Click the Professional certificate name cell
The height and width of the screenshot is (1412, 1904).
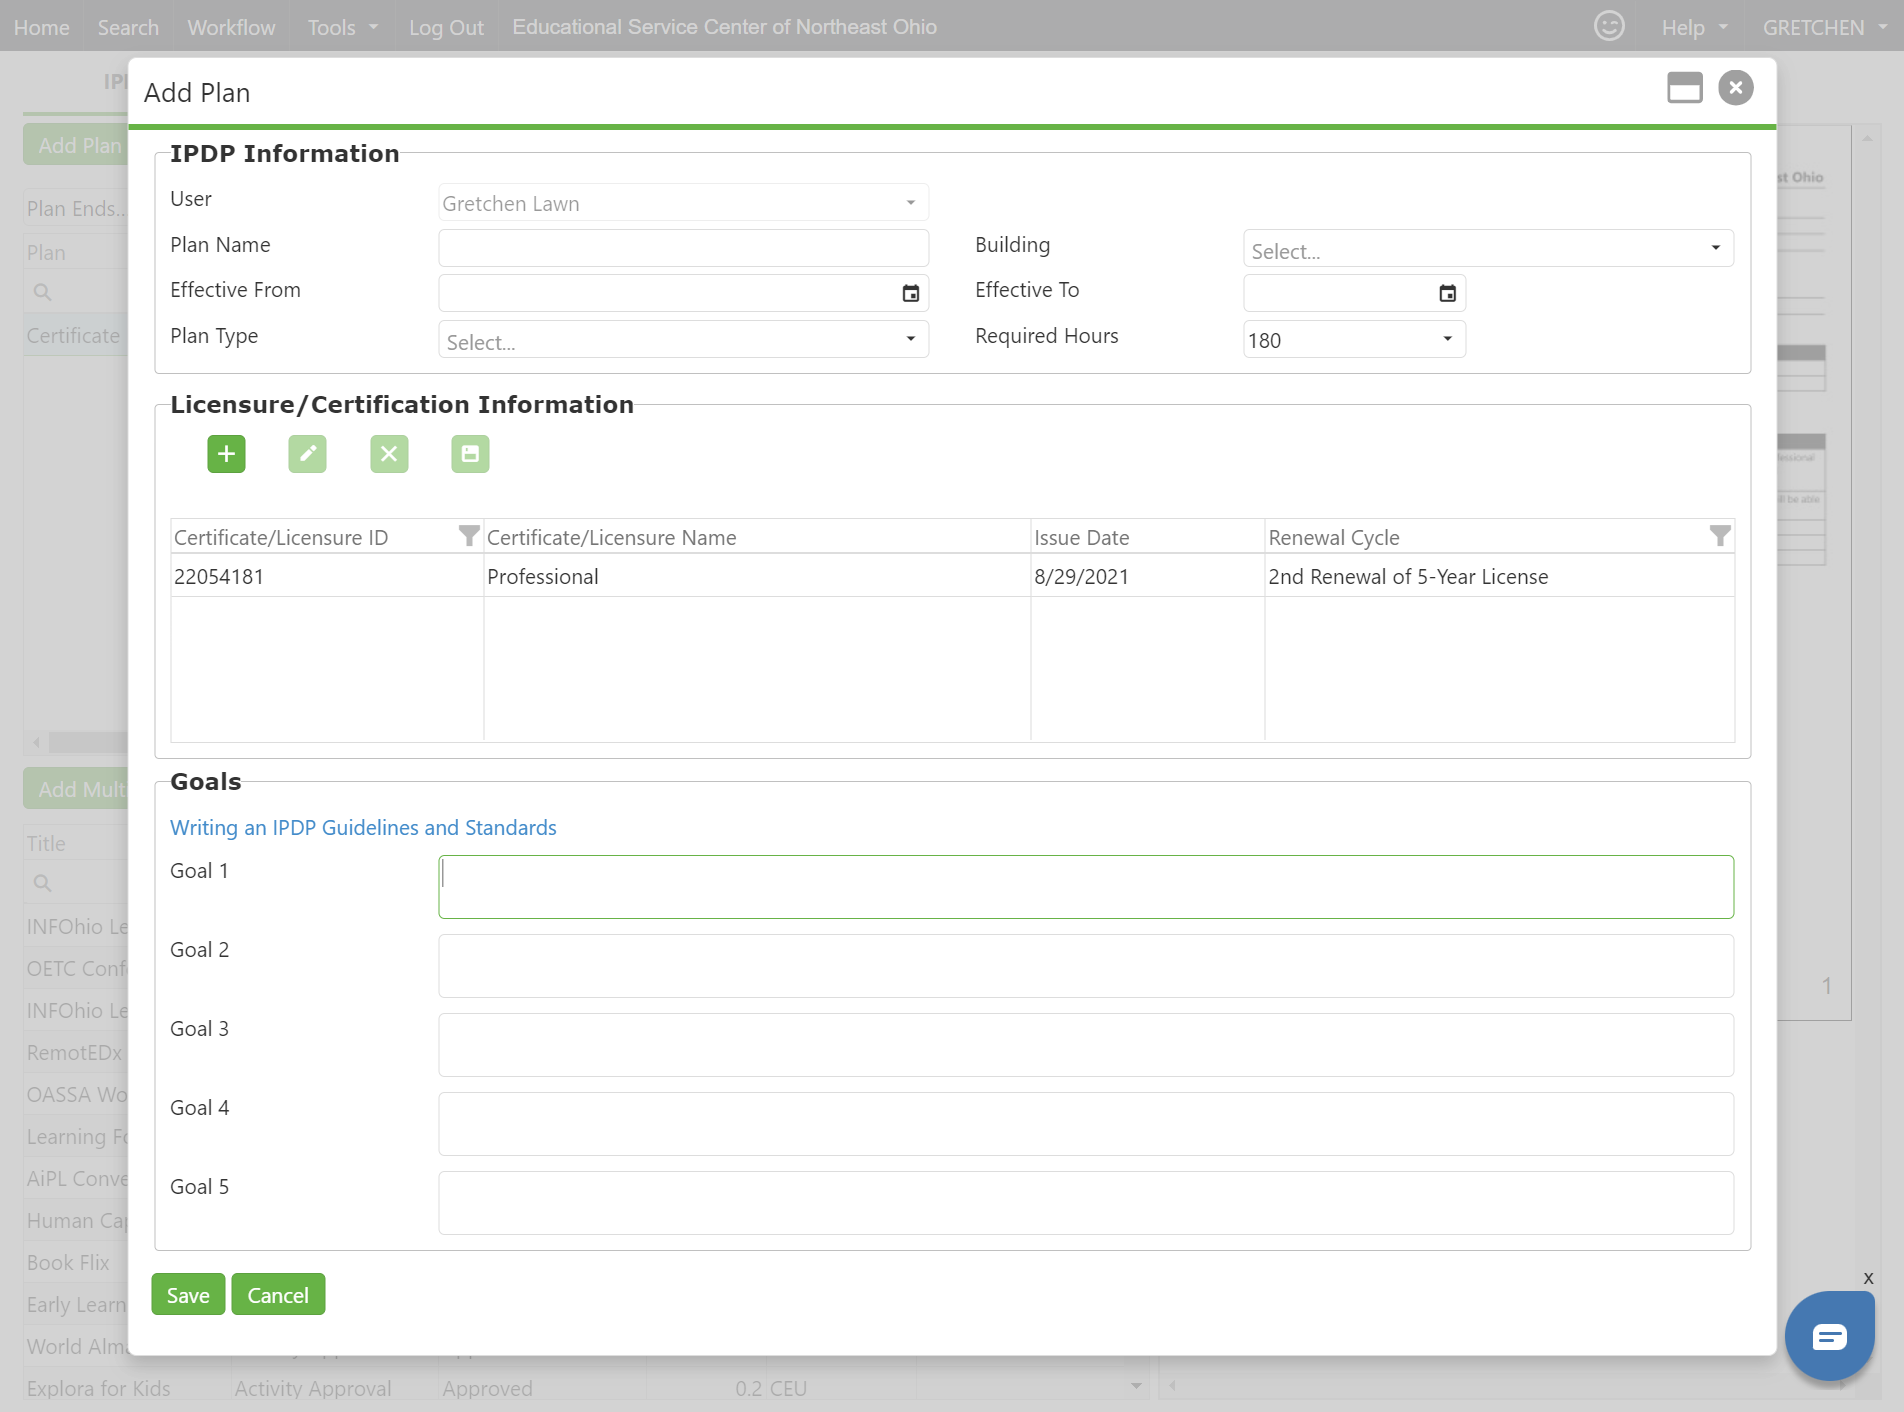point(757,576)
